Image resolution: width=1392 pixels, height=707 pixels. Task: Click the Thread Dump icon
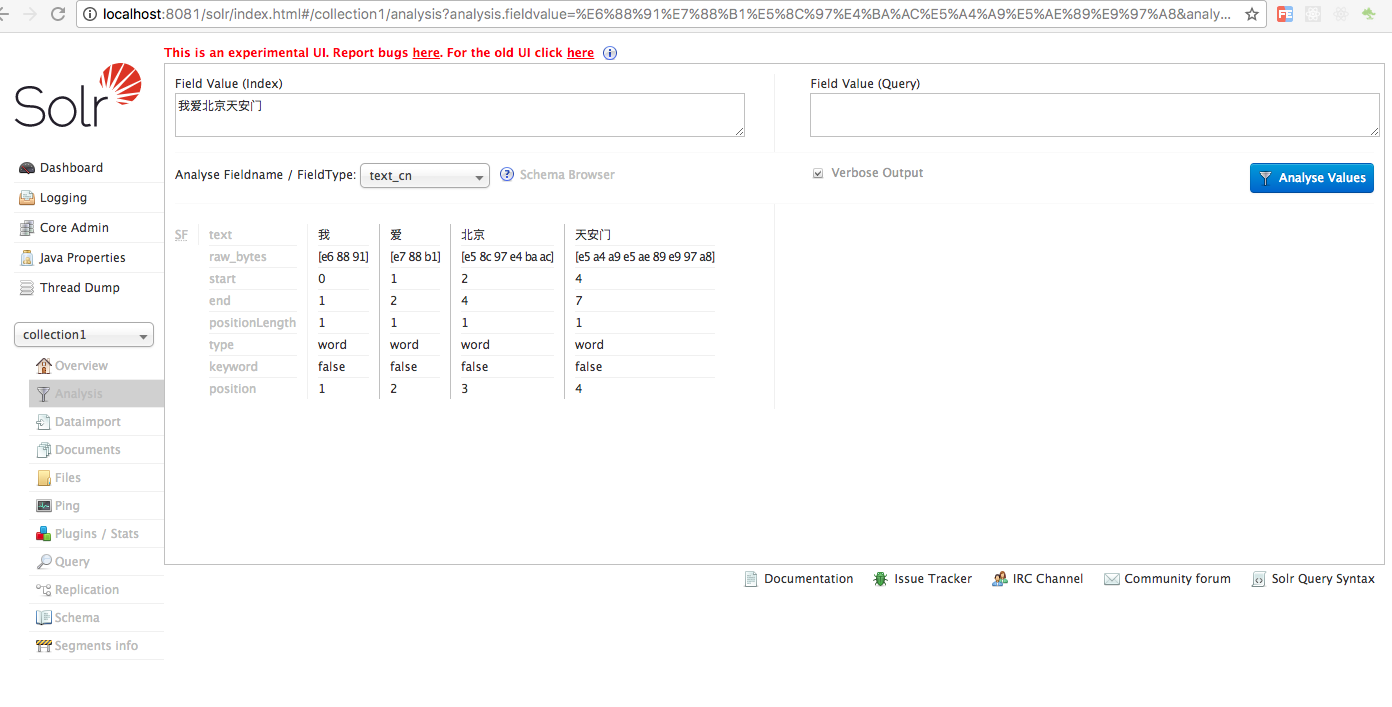point(27,288)
